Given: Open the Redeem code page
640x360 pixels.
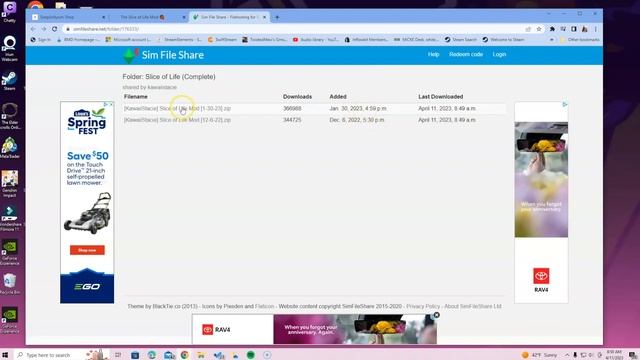Looking at the screenshot, I should point(466,54).
